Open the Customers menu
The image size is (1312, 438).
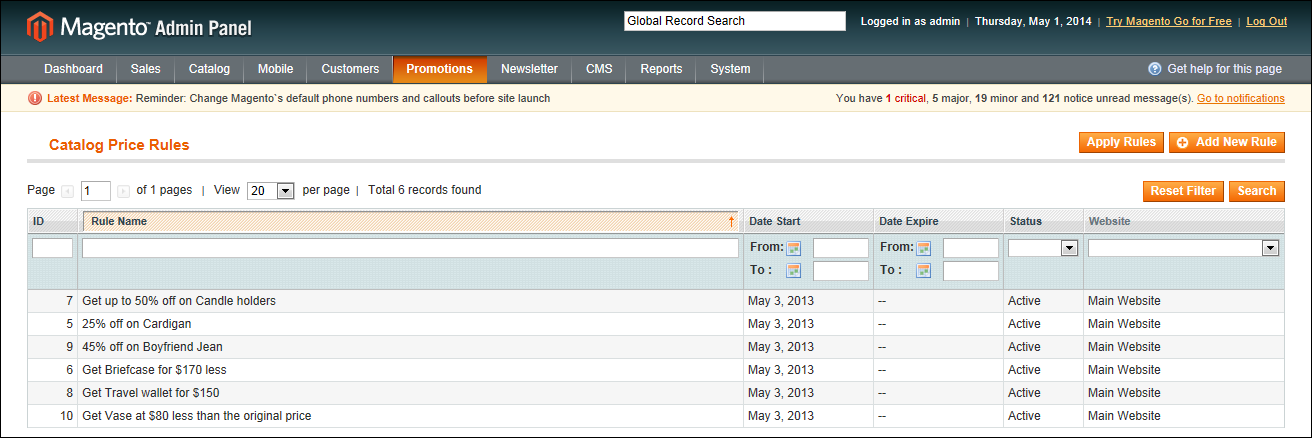tap(350, 69)
